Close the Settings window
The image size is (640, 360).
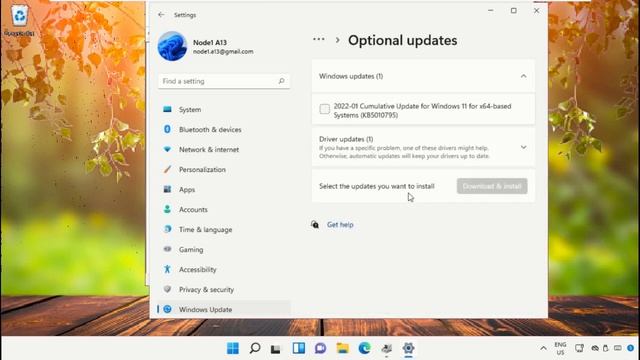click(536, 11)
